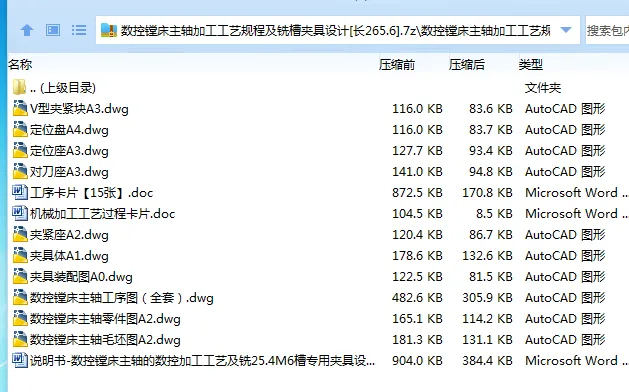Go up one directory with the arrow icon
The height and width of the screenshot is (392, 629).
click(x=27, y=30)
